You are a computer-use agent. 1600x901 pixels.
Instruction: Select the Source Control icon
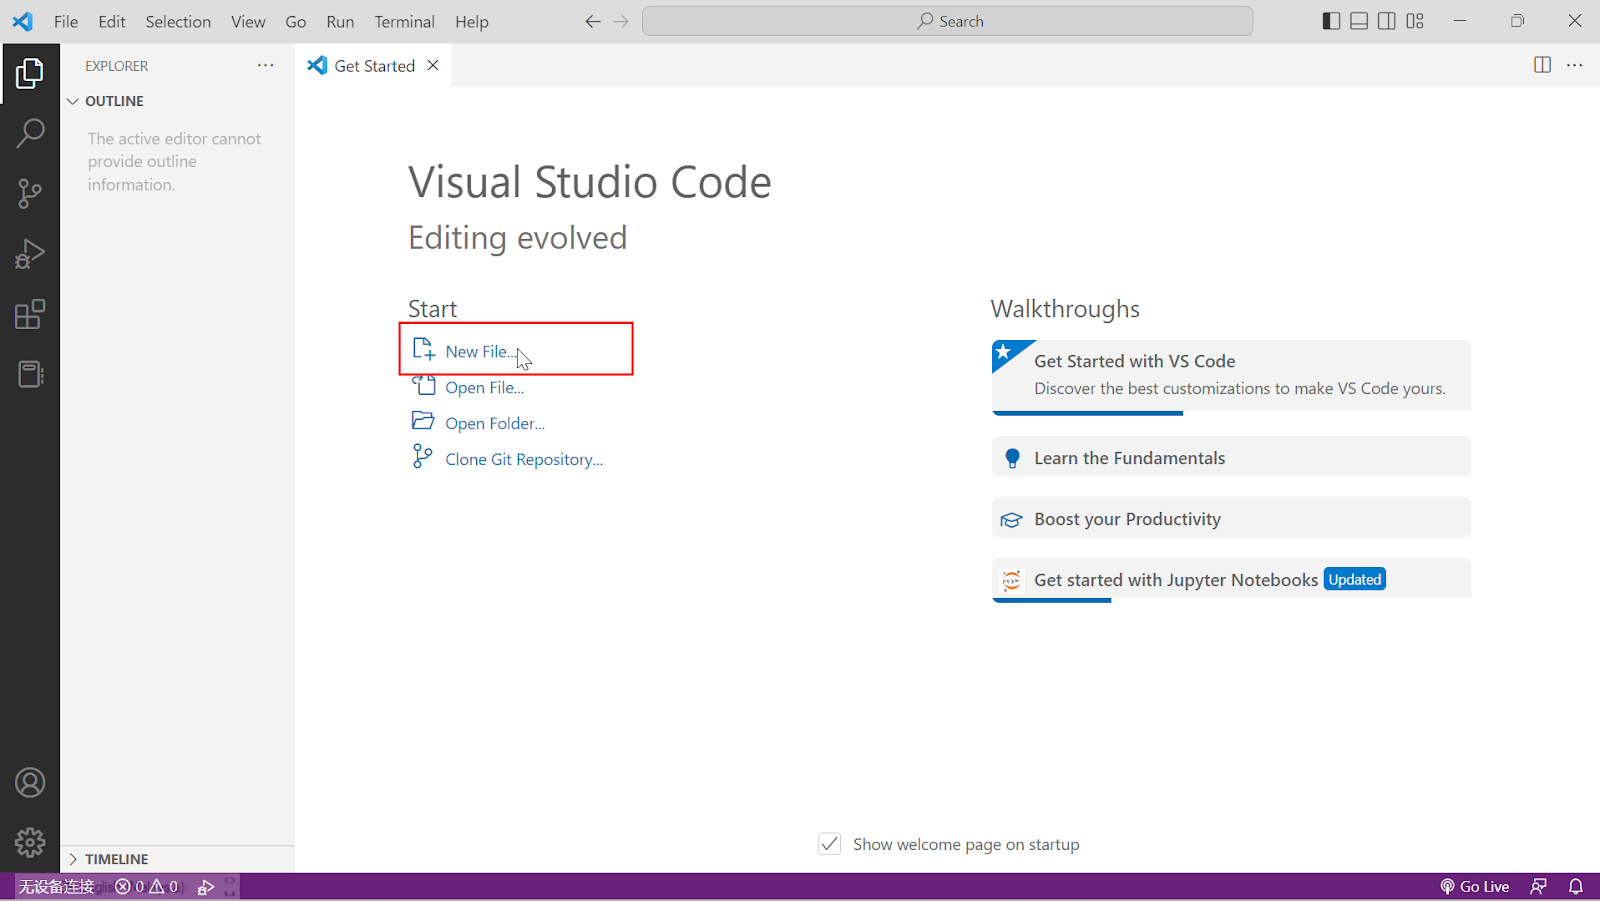coord(31,193)
